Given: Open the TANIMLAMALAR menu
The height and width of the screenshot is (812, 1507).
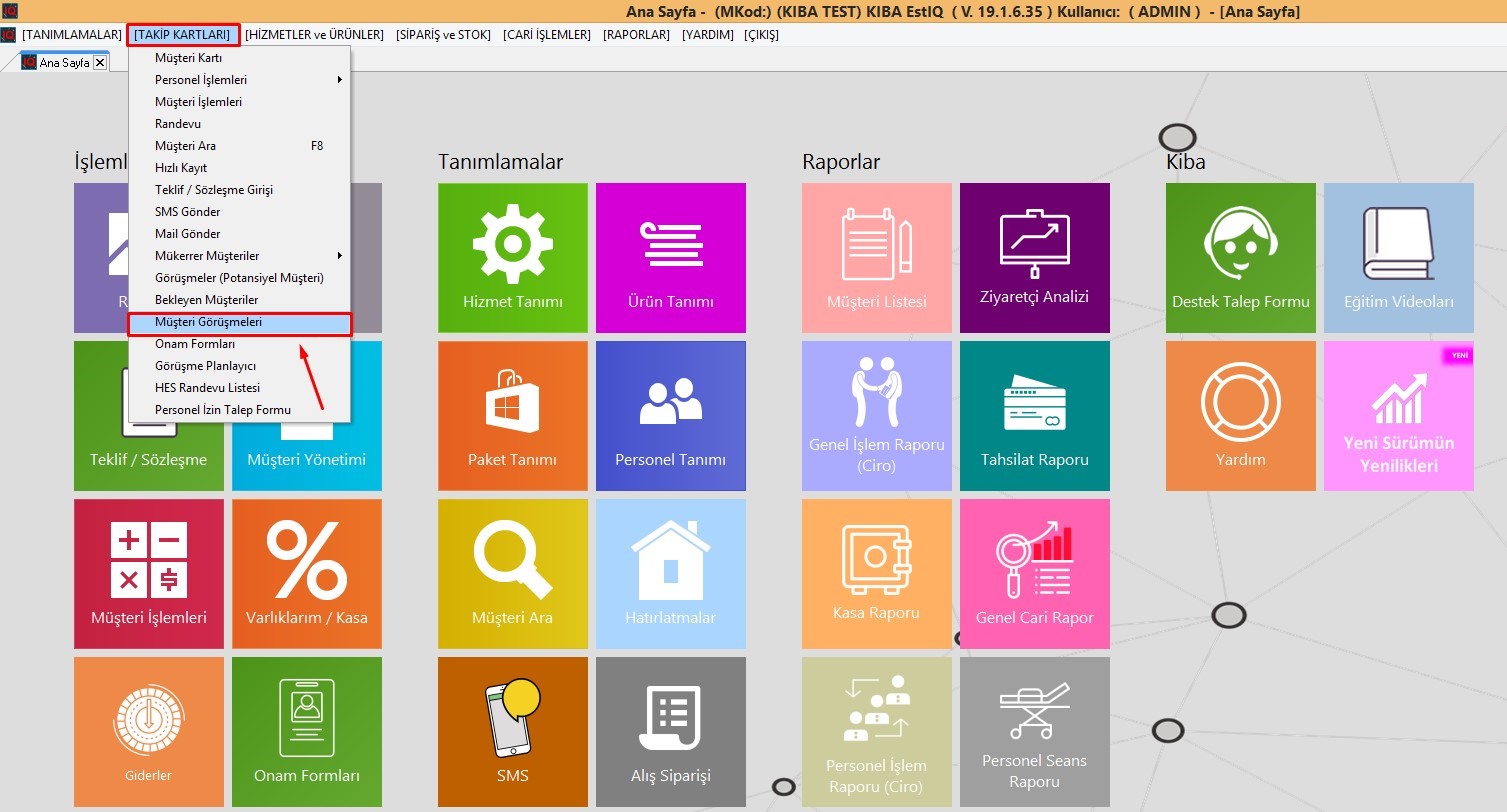Looking at the screenshot, I should [x=71, y=35].
